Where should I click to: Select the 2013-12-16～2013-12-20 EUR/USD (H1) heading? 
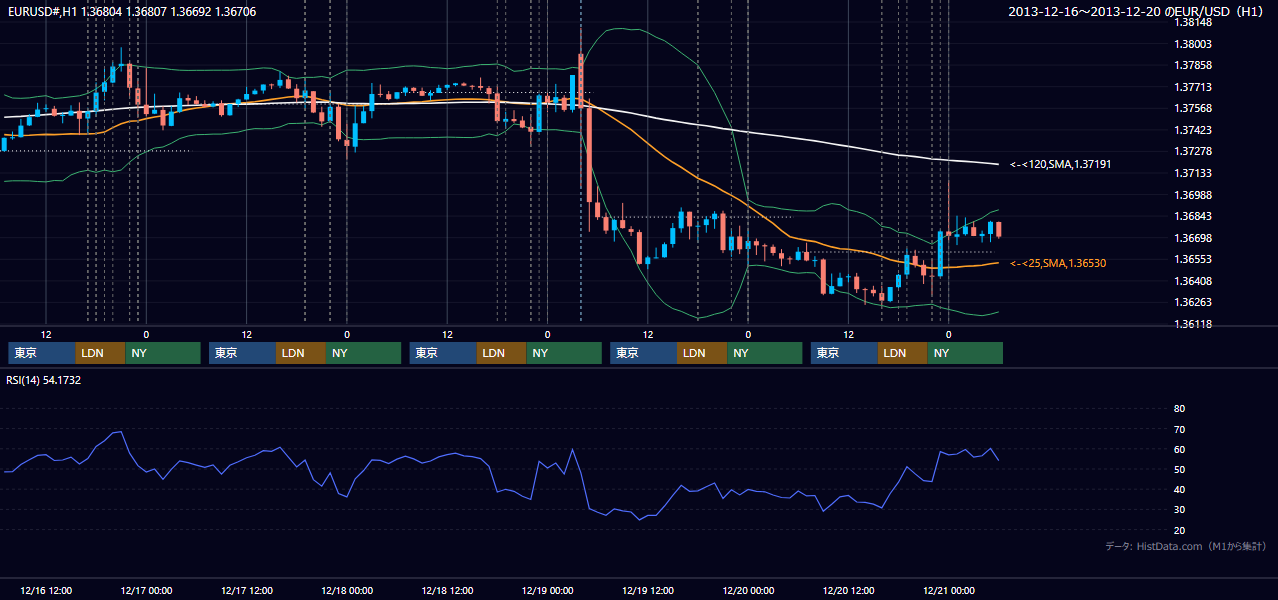click(1137, 11)
